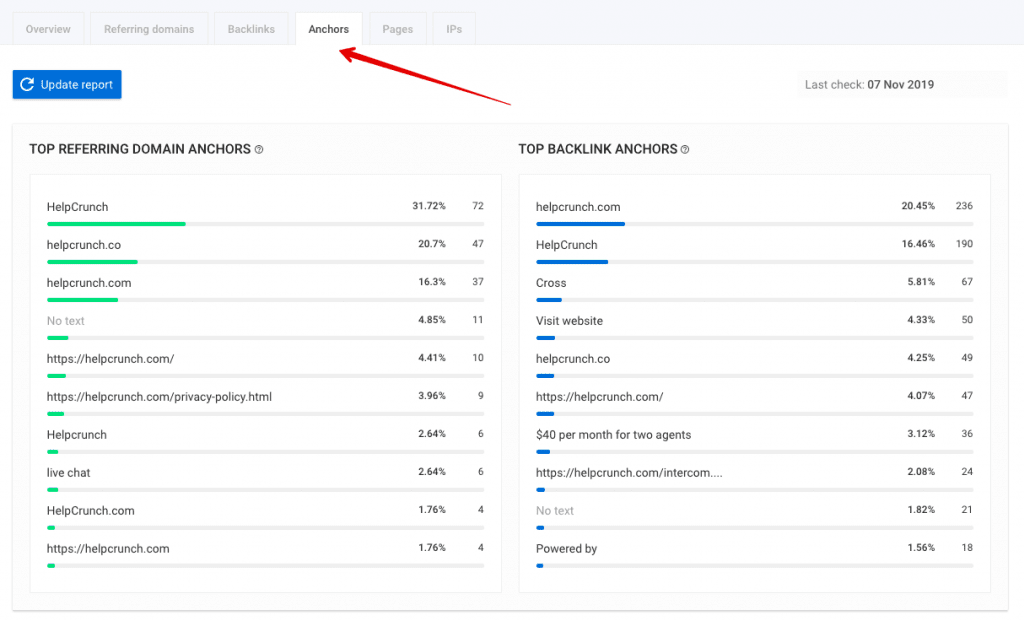This screenshot has height=621, width=1024.
Task: Click the count 67 for Cross
Action: click(967, 281)
